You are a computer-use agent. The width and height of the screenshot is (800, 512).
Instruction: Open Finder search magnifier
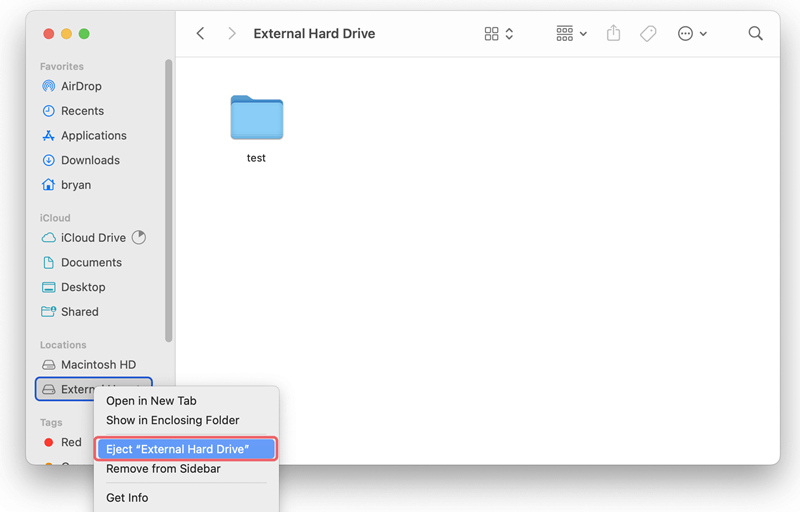756,34
